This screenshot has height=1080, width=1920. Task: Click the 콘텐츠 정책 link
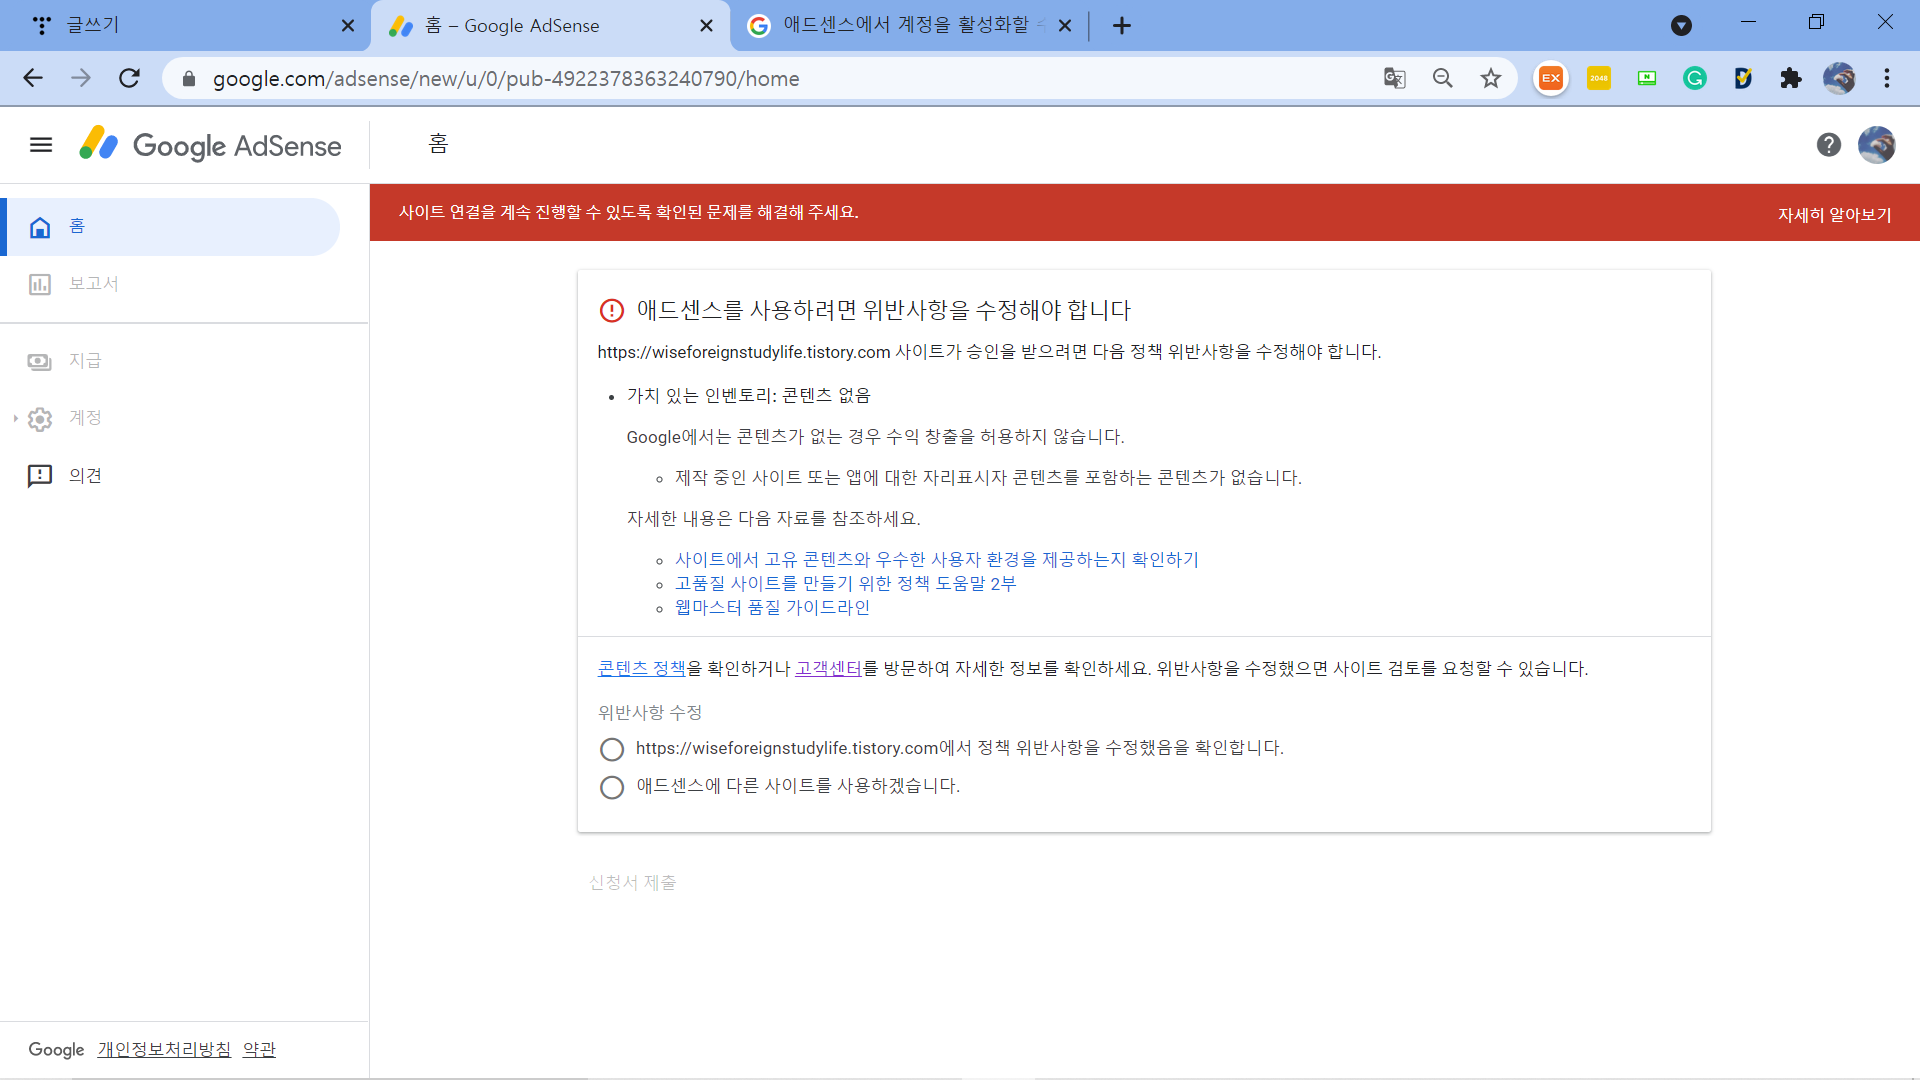641,669
